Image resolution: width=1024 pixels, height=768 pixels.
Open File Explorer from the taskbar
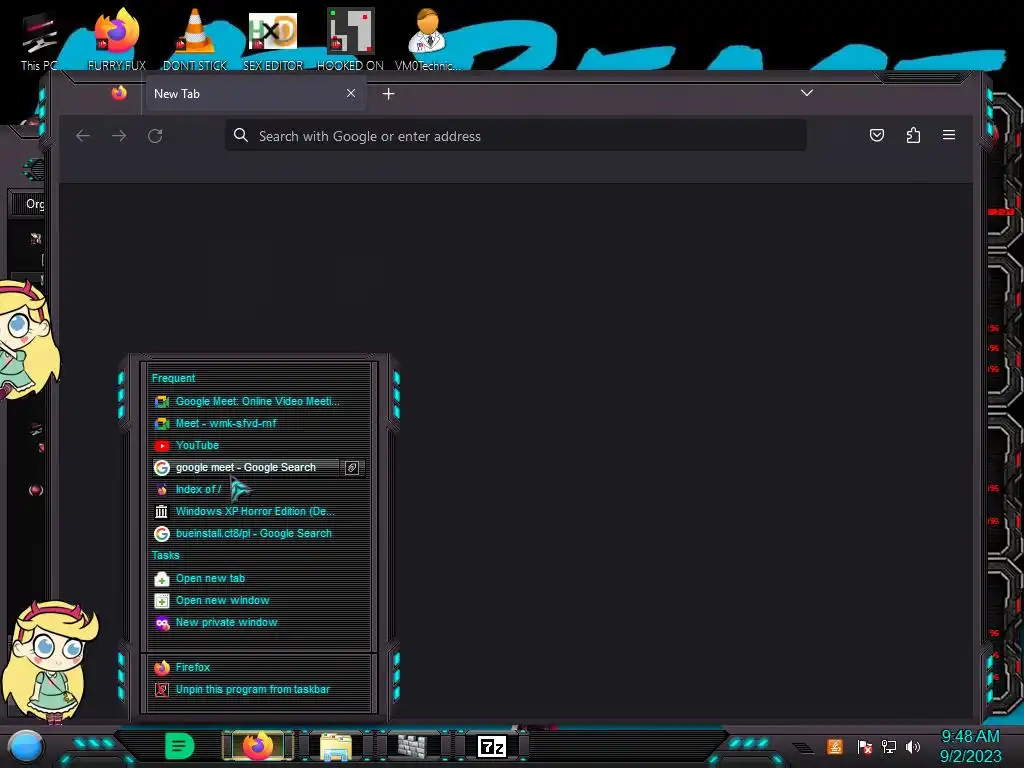click(336, 747)
